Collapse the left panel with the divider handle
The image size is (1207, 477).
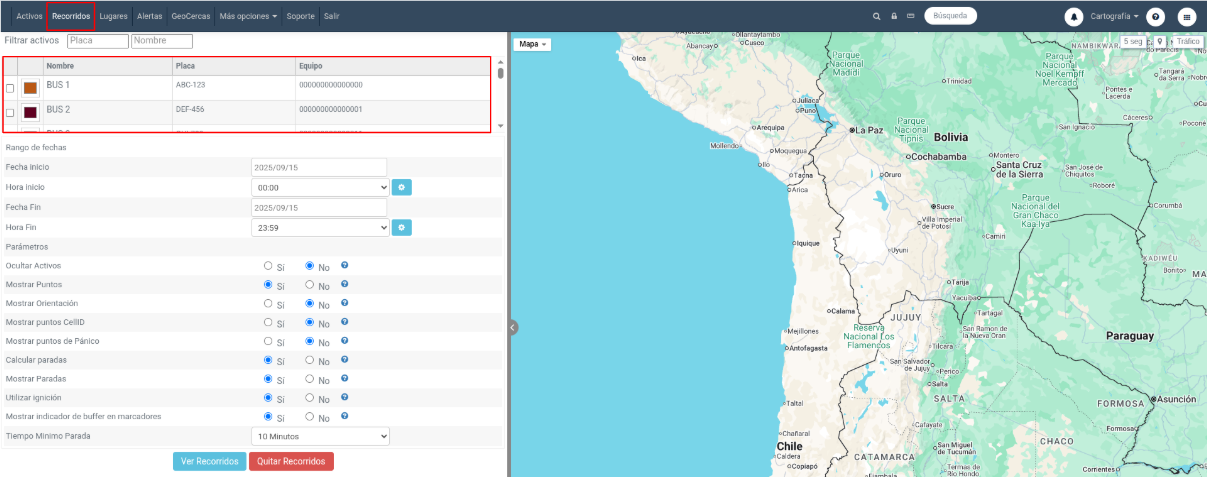pyautogui.click(x=513, y=327)
